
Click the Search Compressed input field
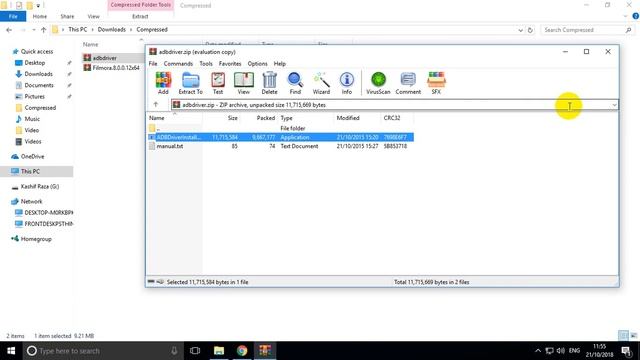587,30
